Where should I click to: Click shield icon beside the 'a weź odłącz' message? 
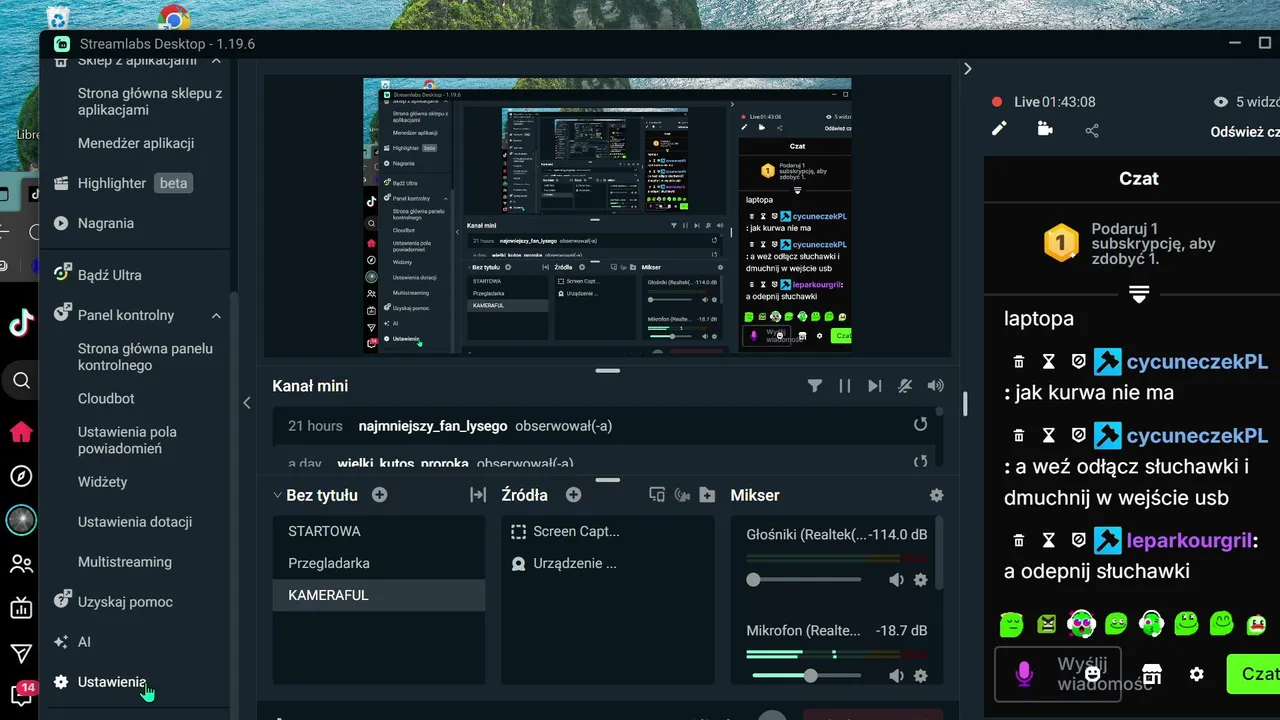tap(1078, 436)
